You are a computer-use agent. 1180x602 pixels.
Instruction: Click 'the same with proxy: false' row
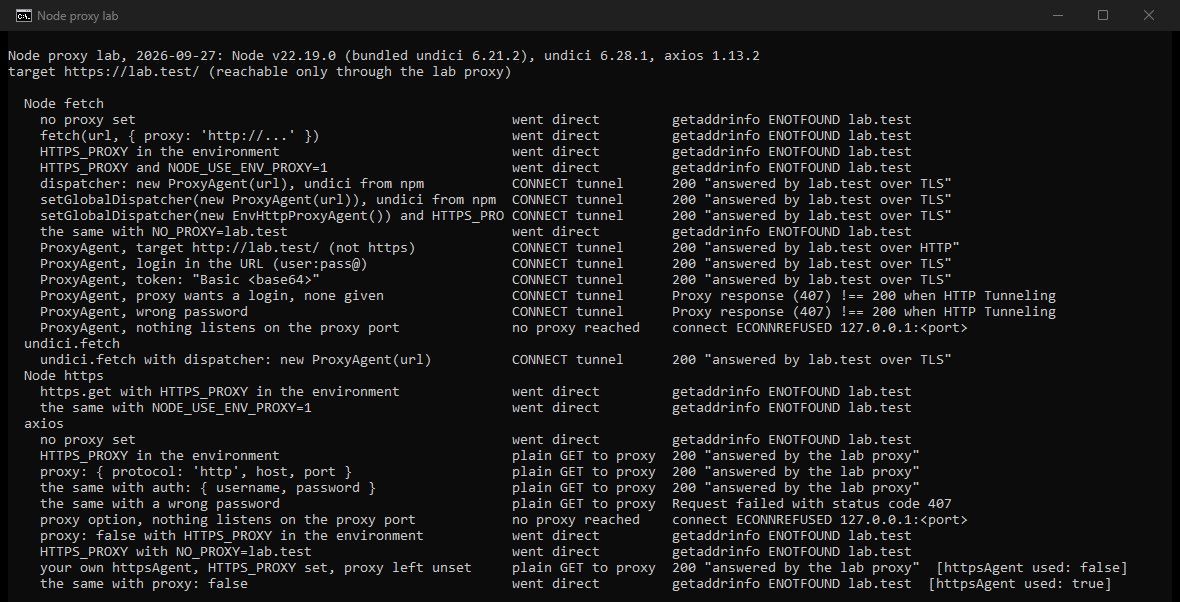(x=576, y=584)
